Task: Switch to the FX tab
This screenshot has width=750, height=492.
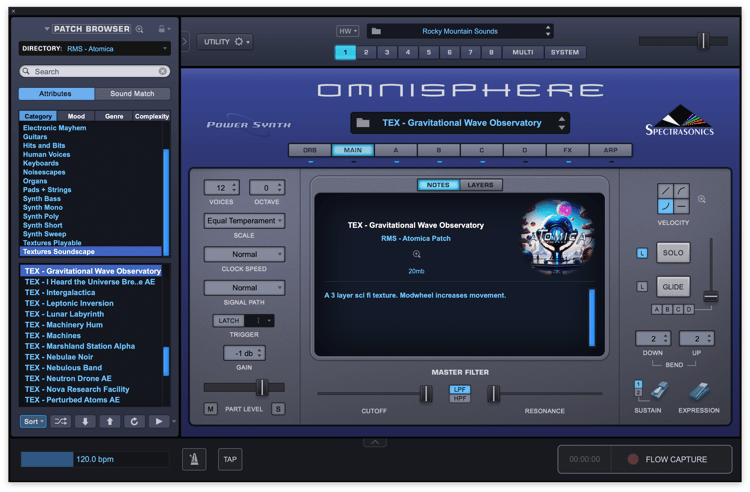Action: point(568,150)
